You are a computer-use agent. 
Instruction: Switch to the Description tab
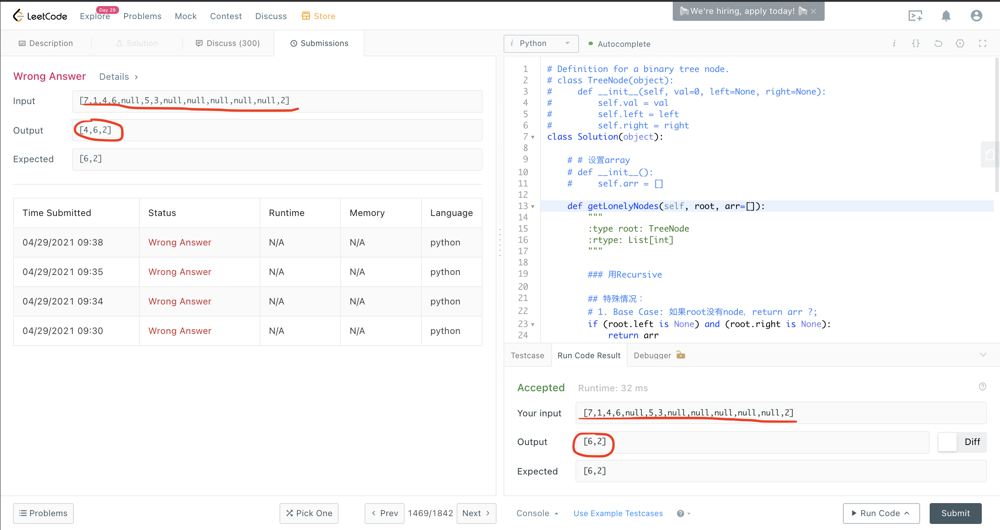click(46, 43)
